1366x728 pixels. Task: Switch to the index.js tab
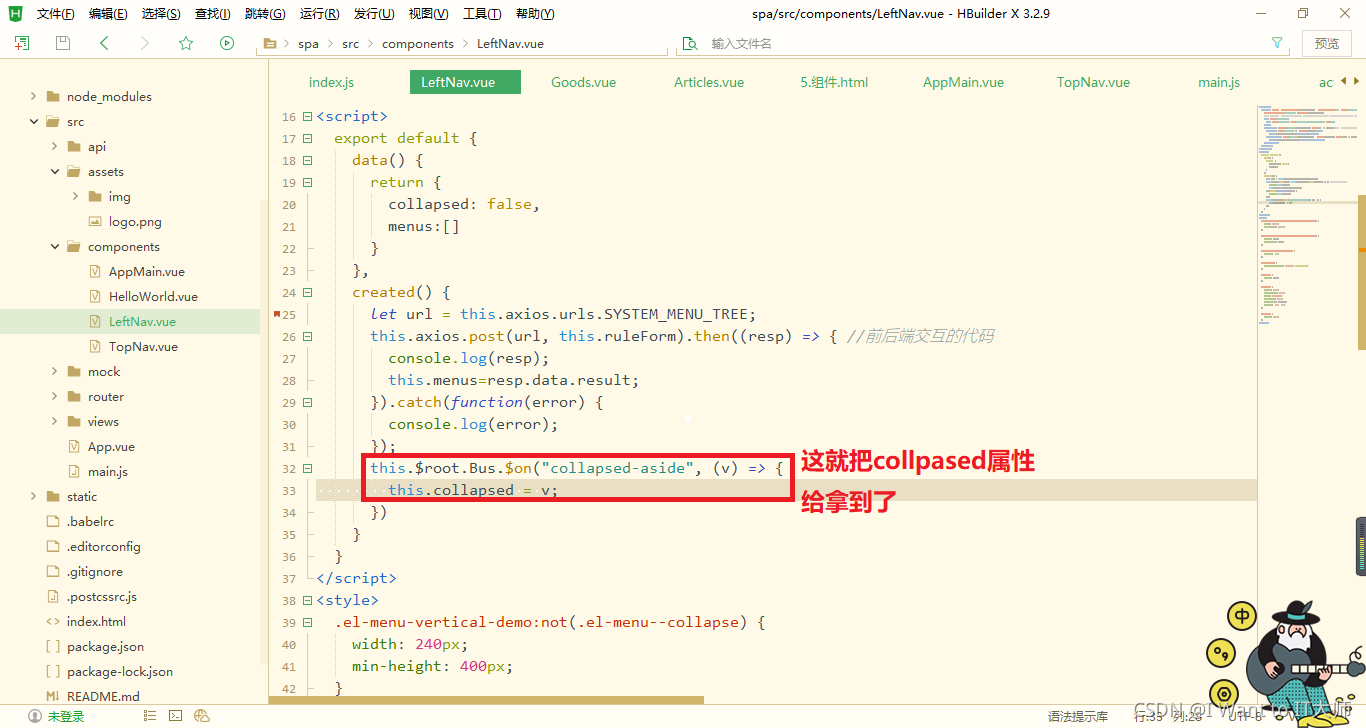331,82
